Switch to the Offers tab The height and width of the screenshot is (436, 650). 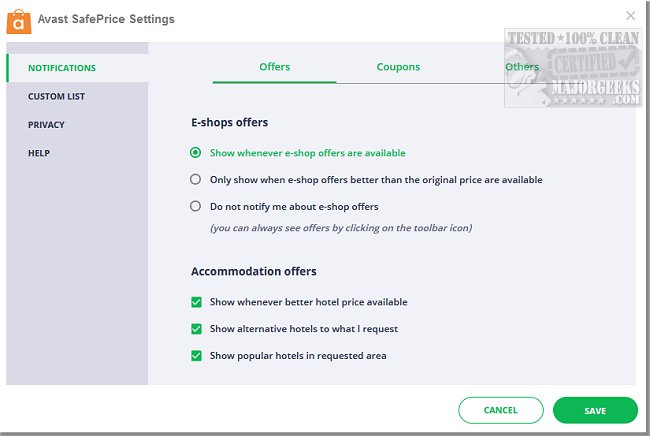[x=274, y=67]
